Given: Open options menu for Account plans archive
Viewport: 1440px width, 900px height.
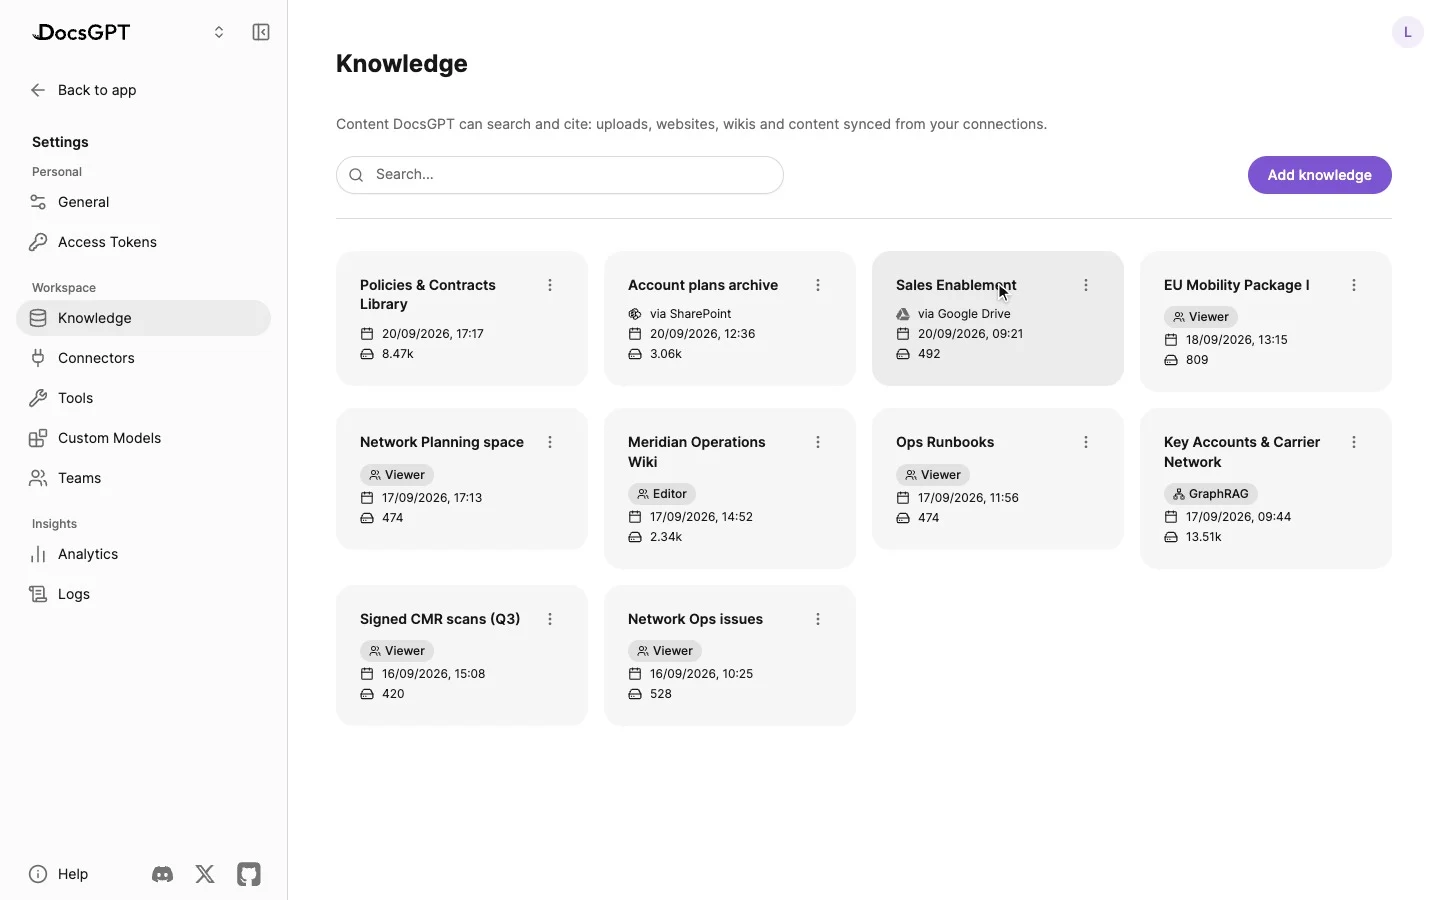Looking at the screenshot, I should [818, 285].
